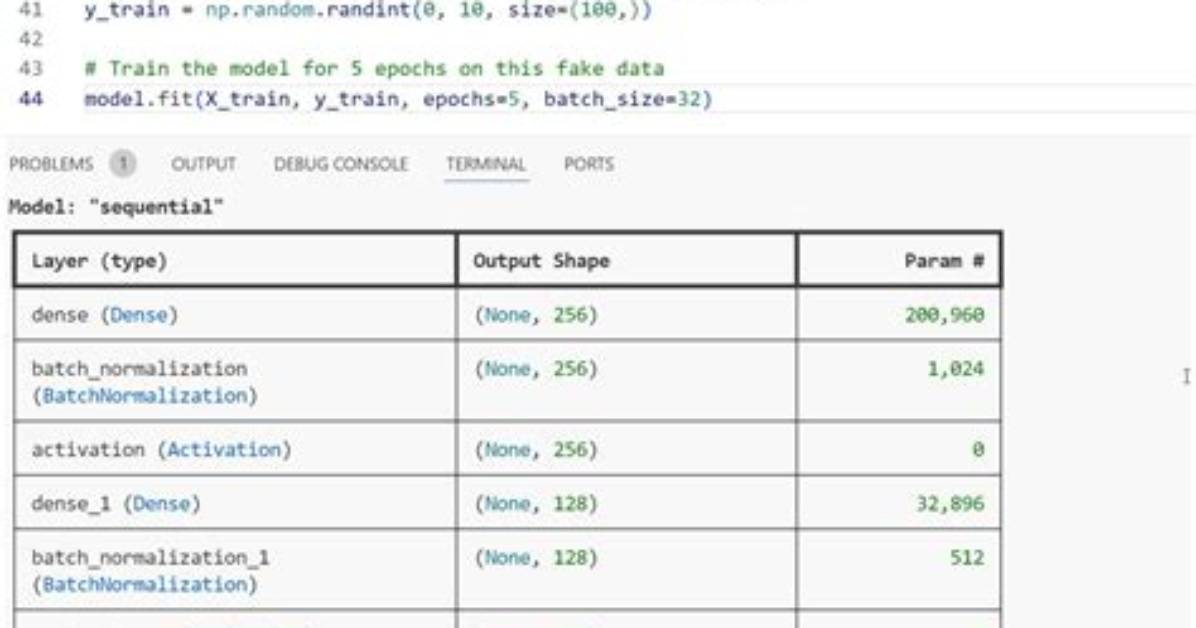Click the activation row param value 0

[x=978, y=449]
